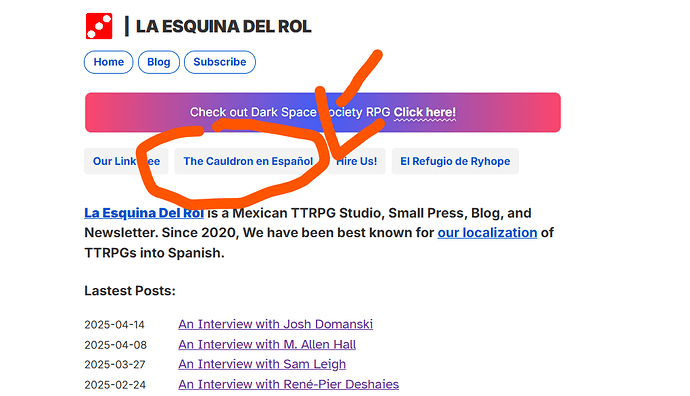Click the 2025-04-14 post date

tap(114, 325)
